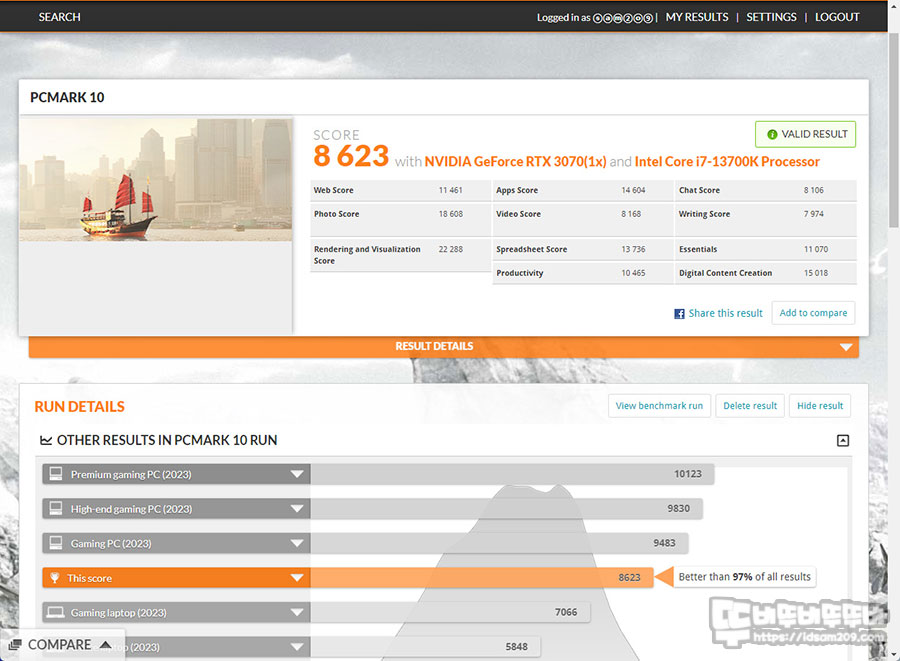Click the chart icon beside OTHER RESULTS heading
The height and width of the screenshot is (661, 900).
coord(46,440)
